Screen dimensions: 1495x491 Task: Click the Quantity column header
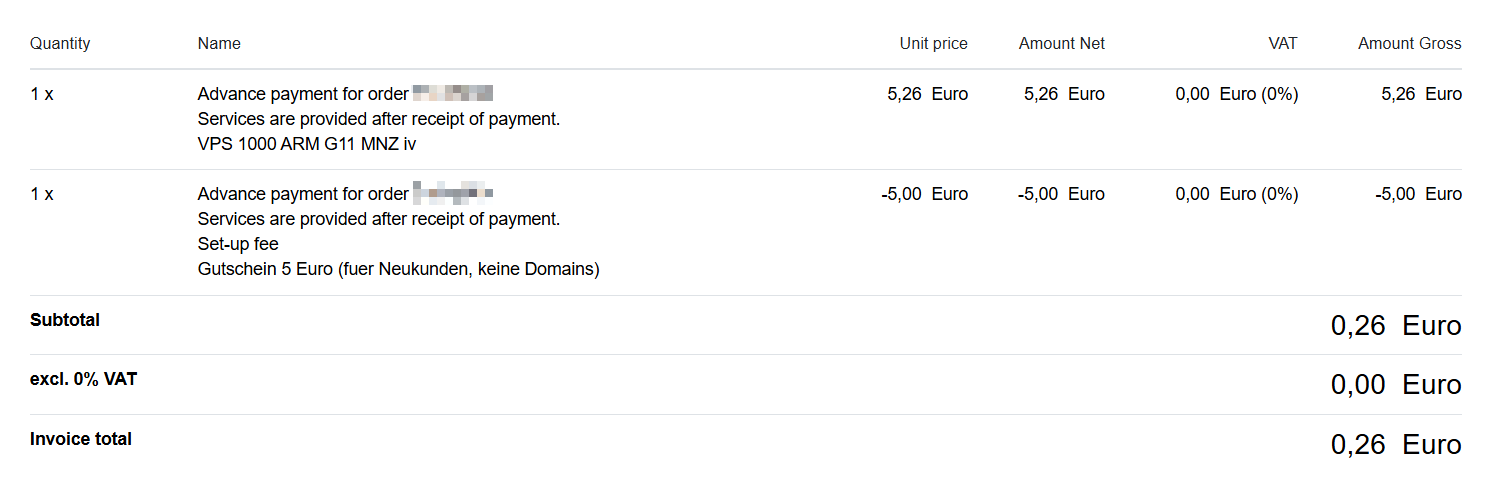tap(60, 43)
